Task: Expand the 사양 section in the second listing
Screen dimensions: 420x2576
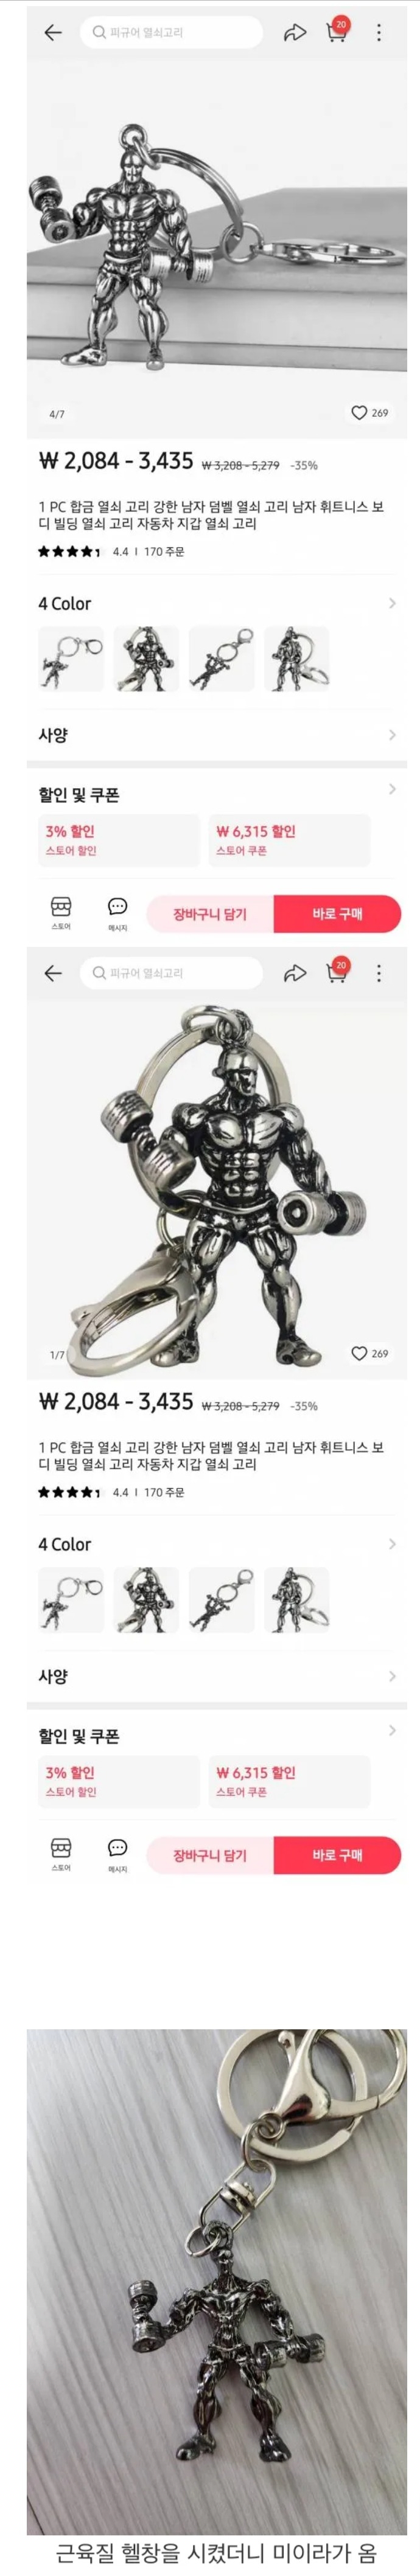Action: coord(218,1675)
